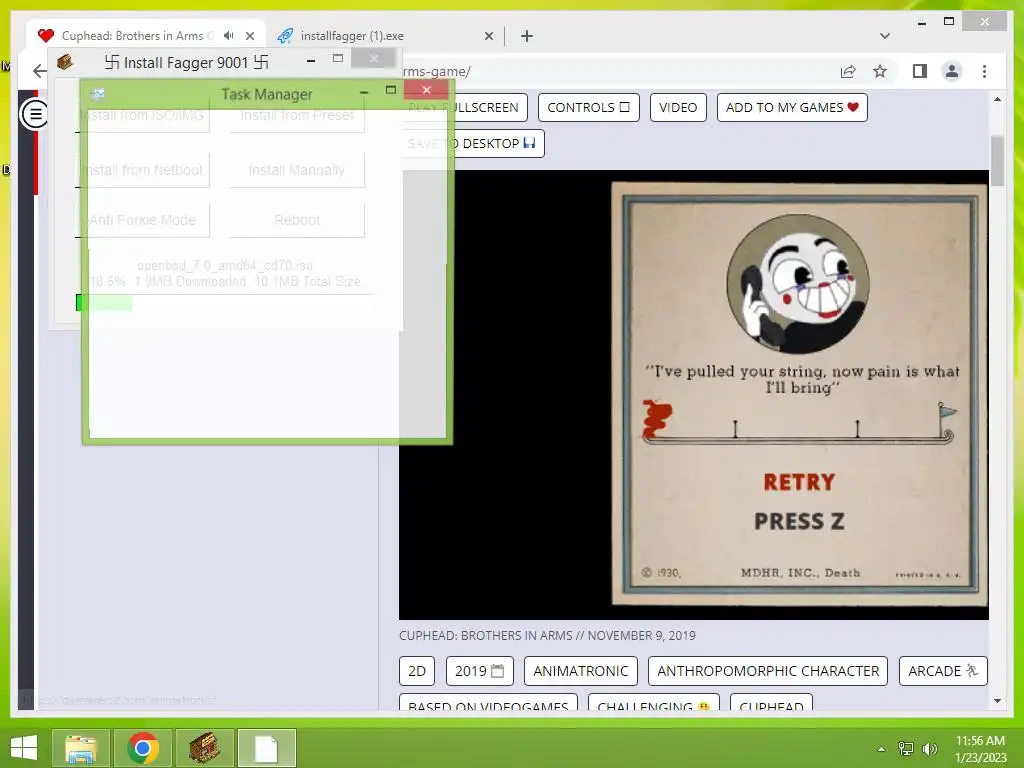Viewport: 1024px width, 768px height.
Task: Click the Task Manager title bar icon
Action: pos(97,94)
